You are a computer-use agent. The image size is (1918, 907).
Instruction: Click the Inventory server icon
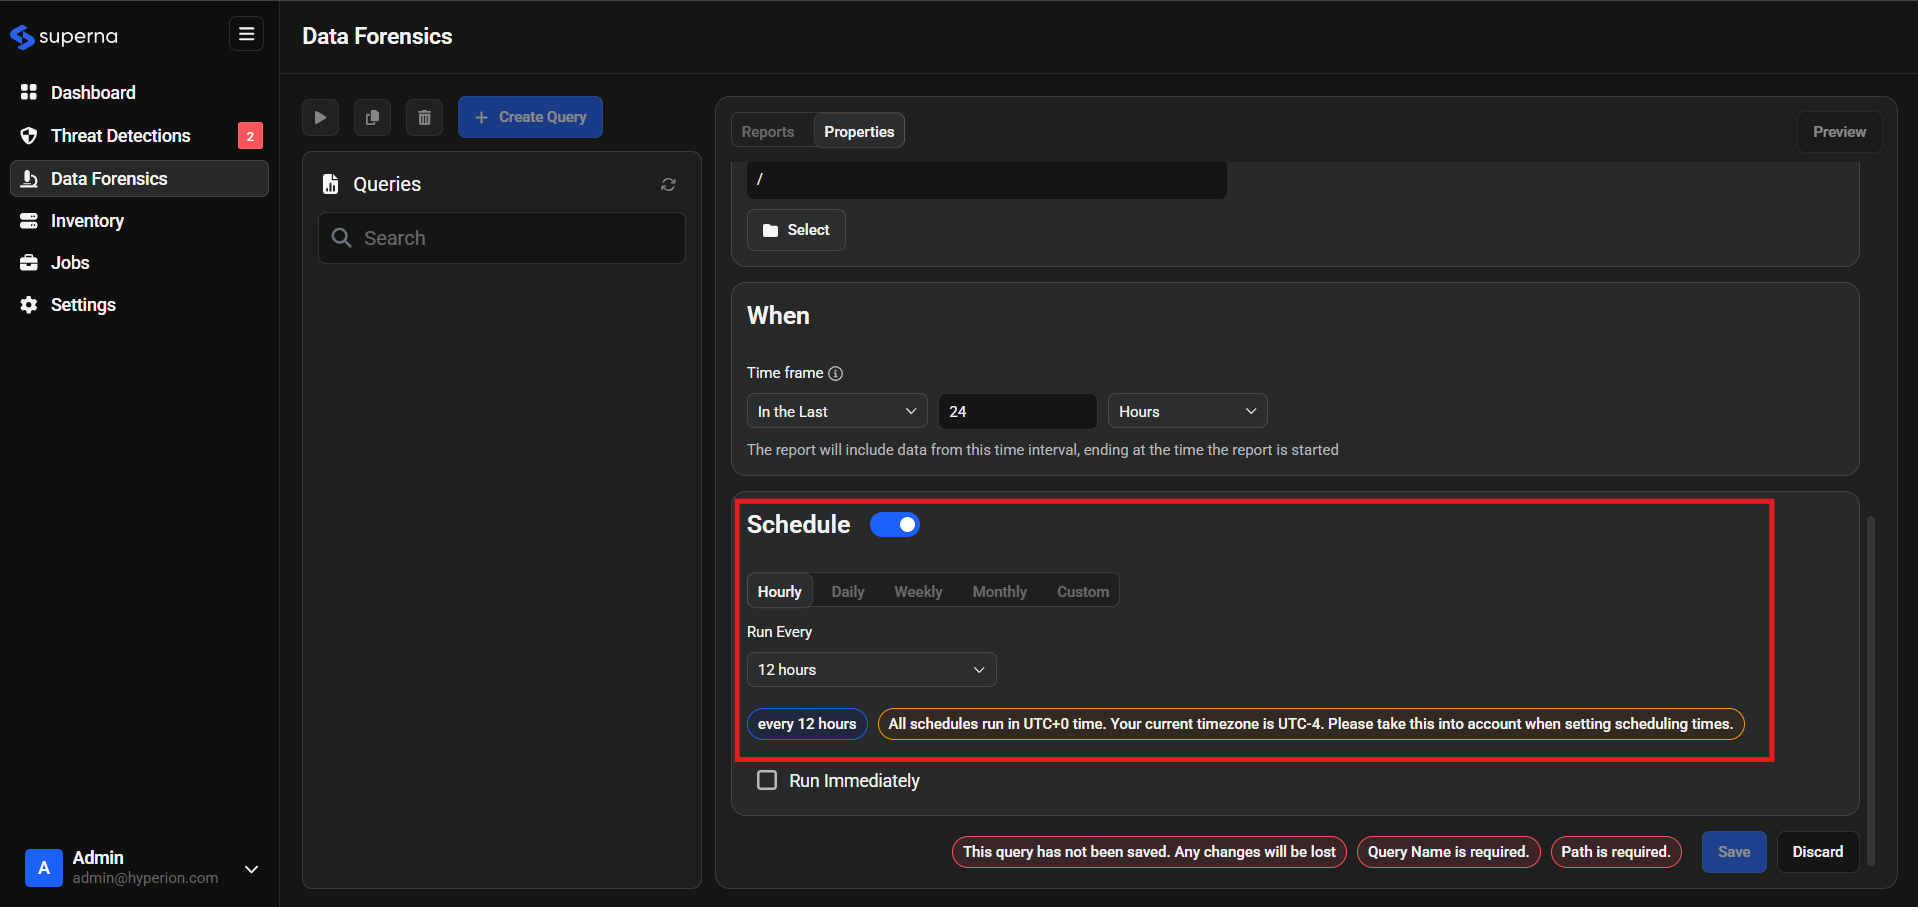coord(29,221)
